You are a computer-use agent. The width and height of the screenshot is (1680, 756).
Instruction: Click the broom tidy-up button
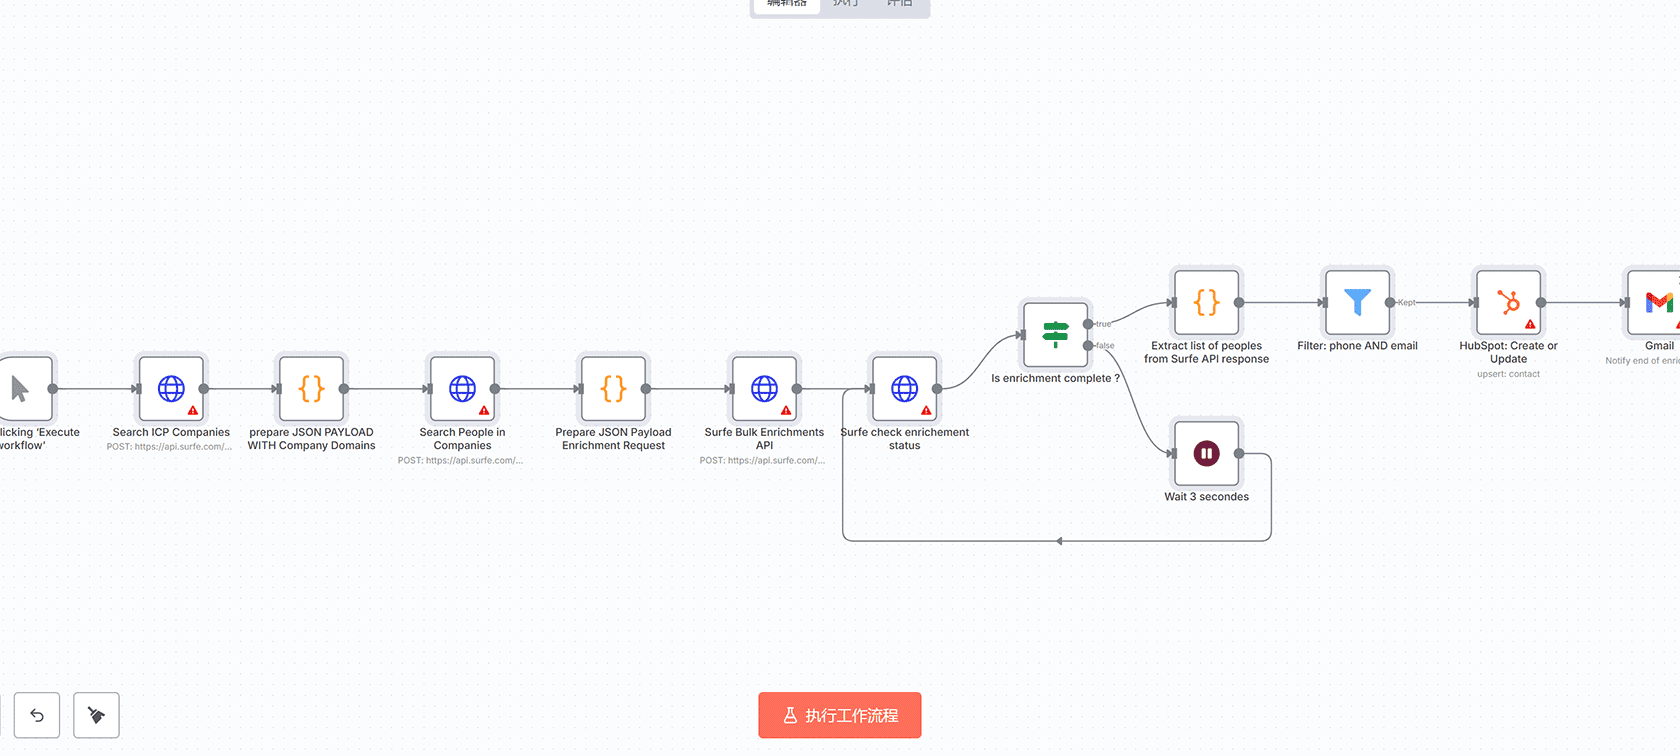[x=96, y=715]
